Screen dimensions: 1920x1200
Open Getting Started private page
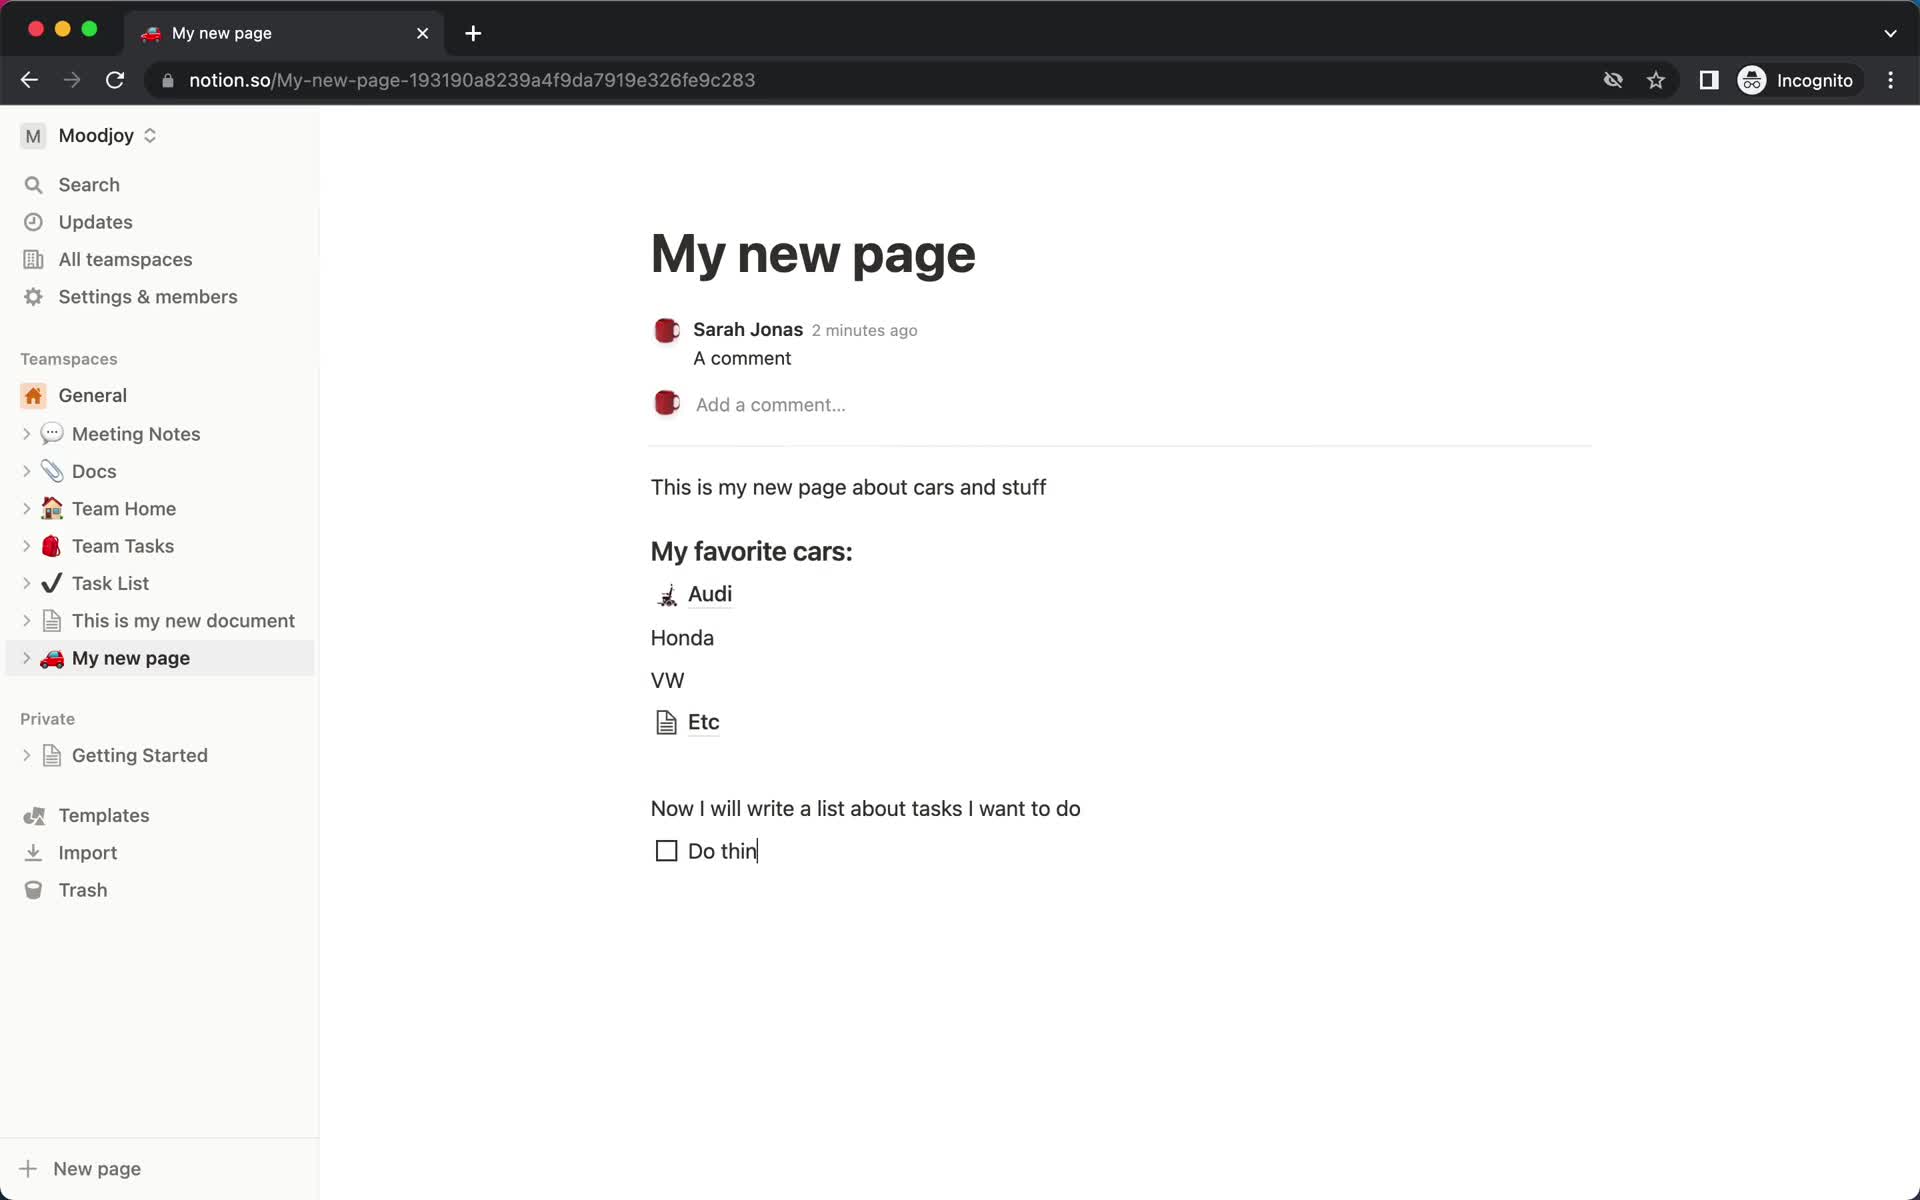(140, 755)
